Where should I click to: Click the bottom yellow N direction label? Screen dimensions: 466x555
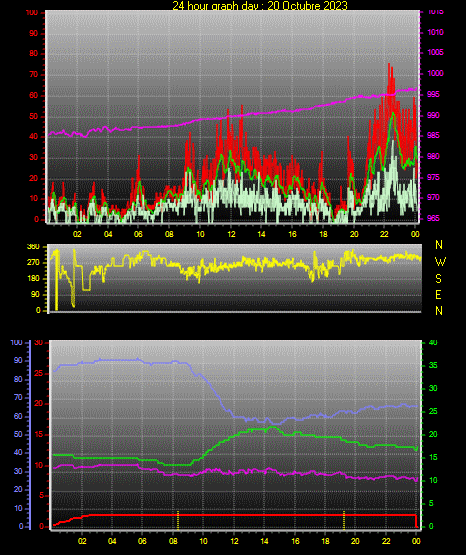[439, 311]
